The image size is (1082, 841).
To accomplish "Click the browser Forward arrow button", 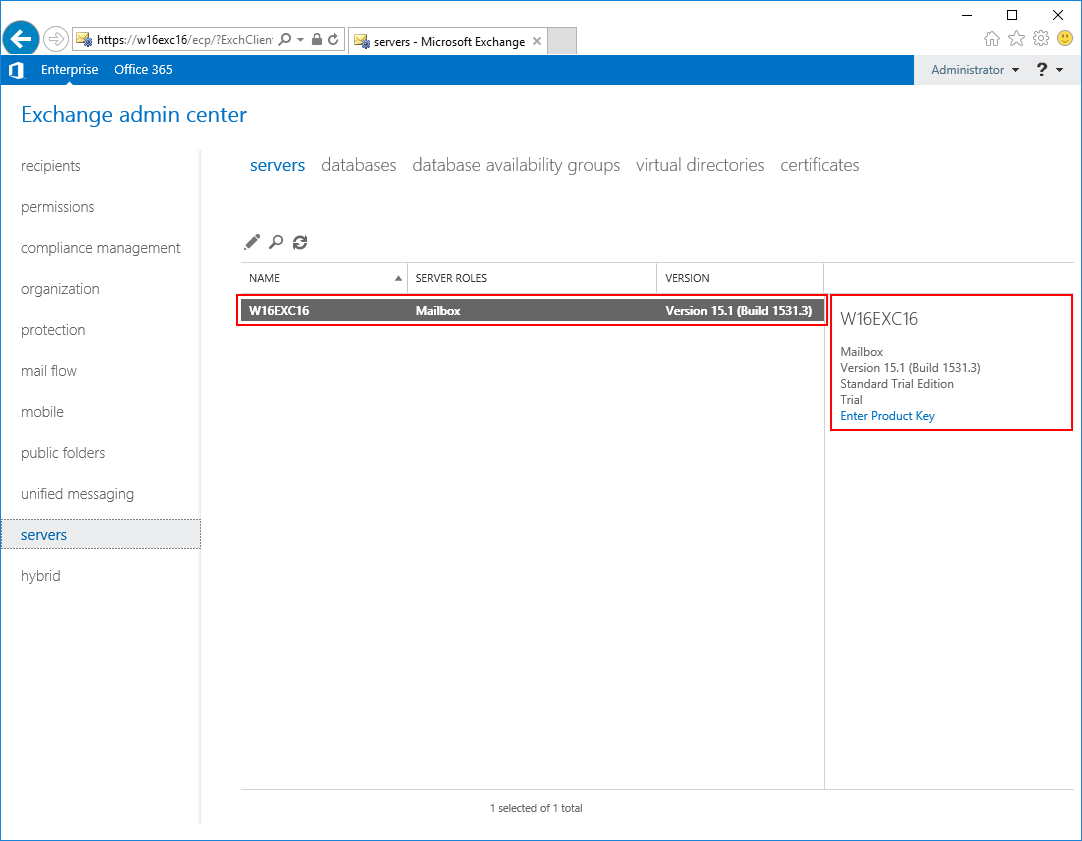I will [55, 39].
